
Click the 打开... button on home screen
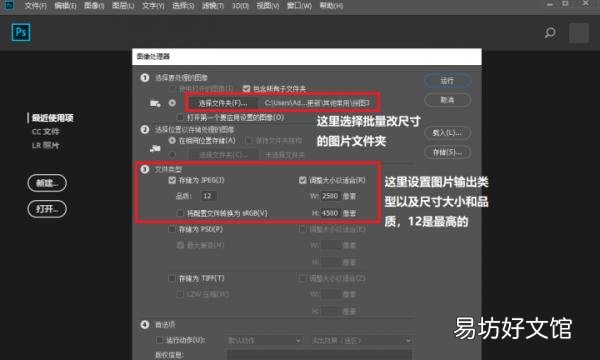pyautogui.click(x=47, y=209)
